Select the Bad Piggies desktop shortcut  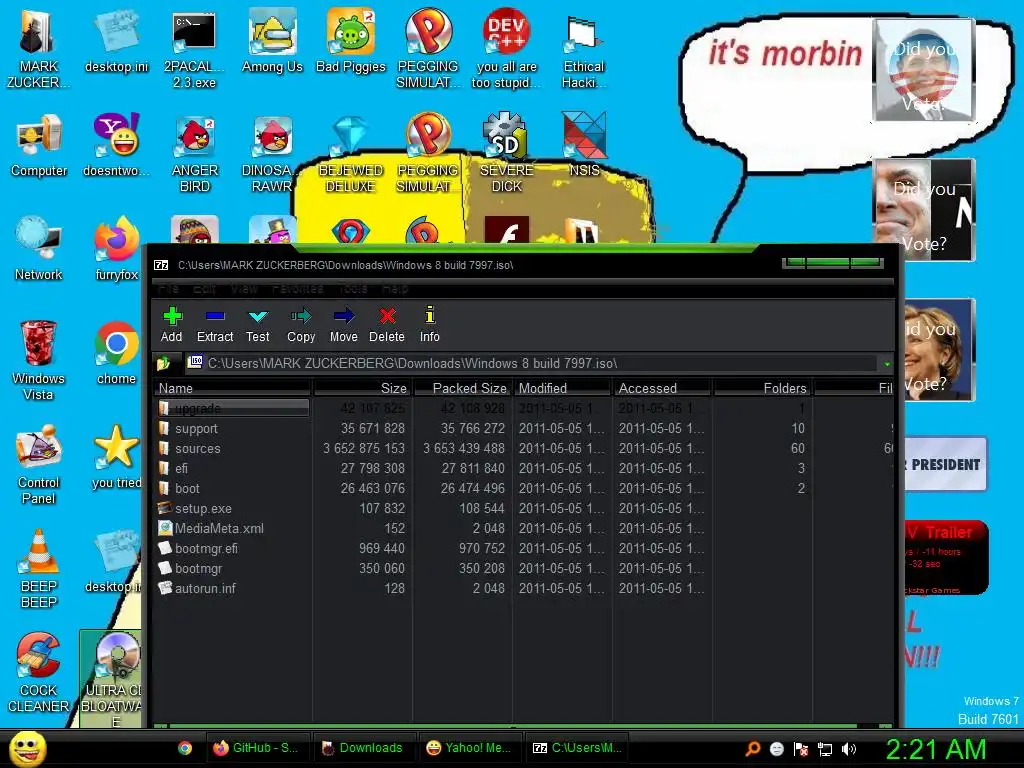(351, 42)
